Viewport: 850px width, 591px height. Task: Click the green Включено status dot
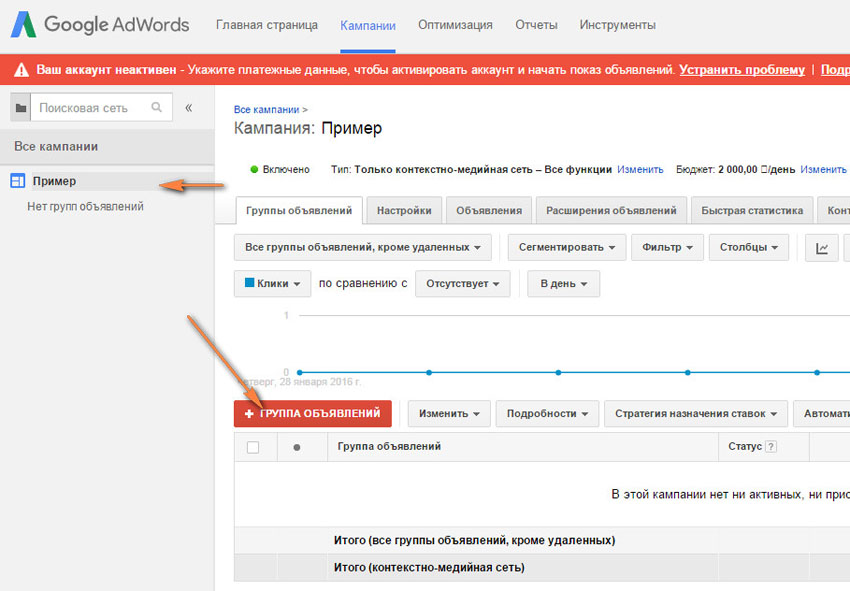tap(254, 169)
